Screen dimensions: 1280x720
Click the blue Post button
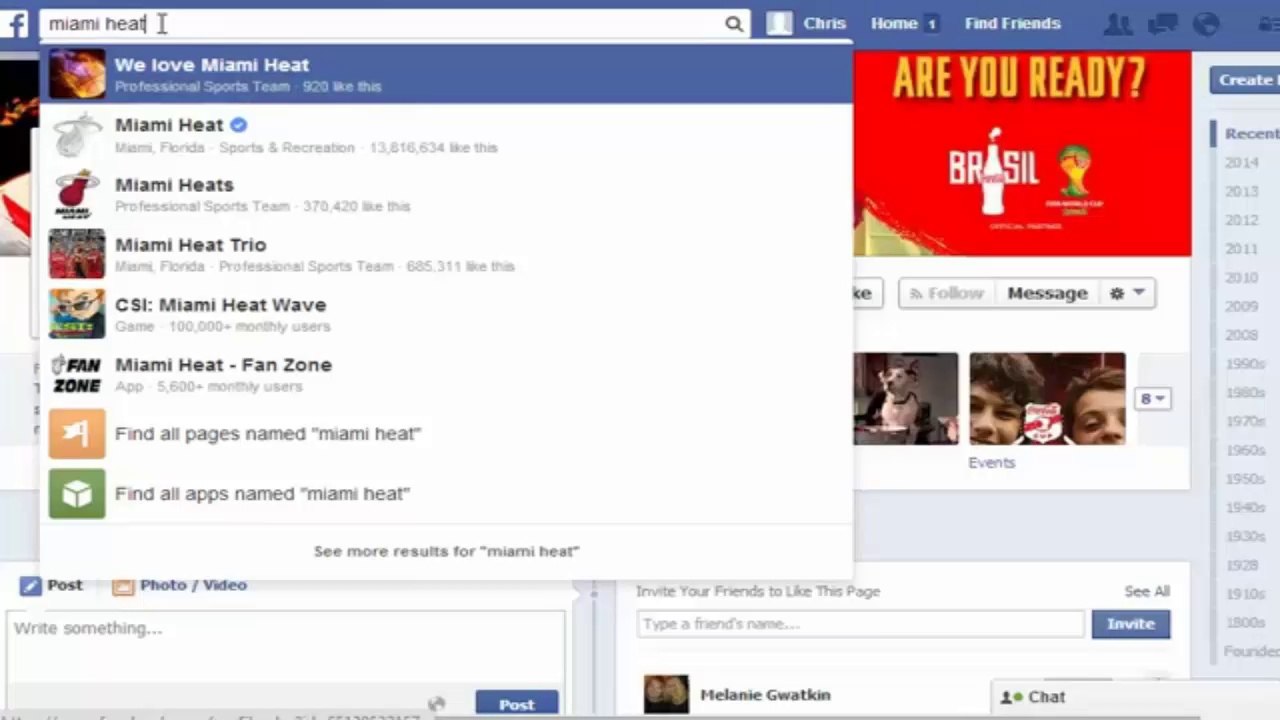(516, 704)
